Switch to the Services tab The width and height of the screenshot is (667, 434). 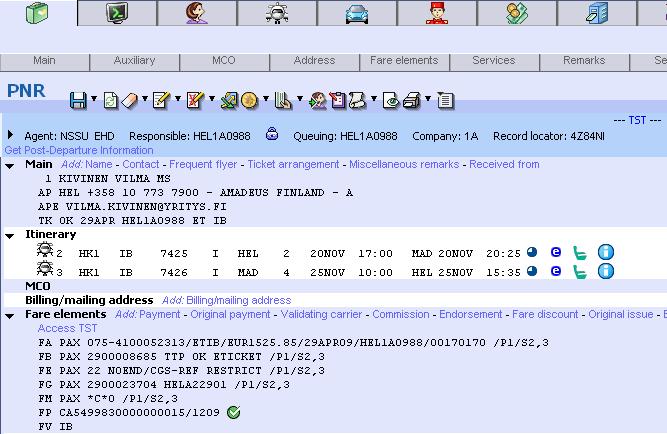coord(494,61)
